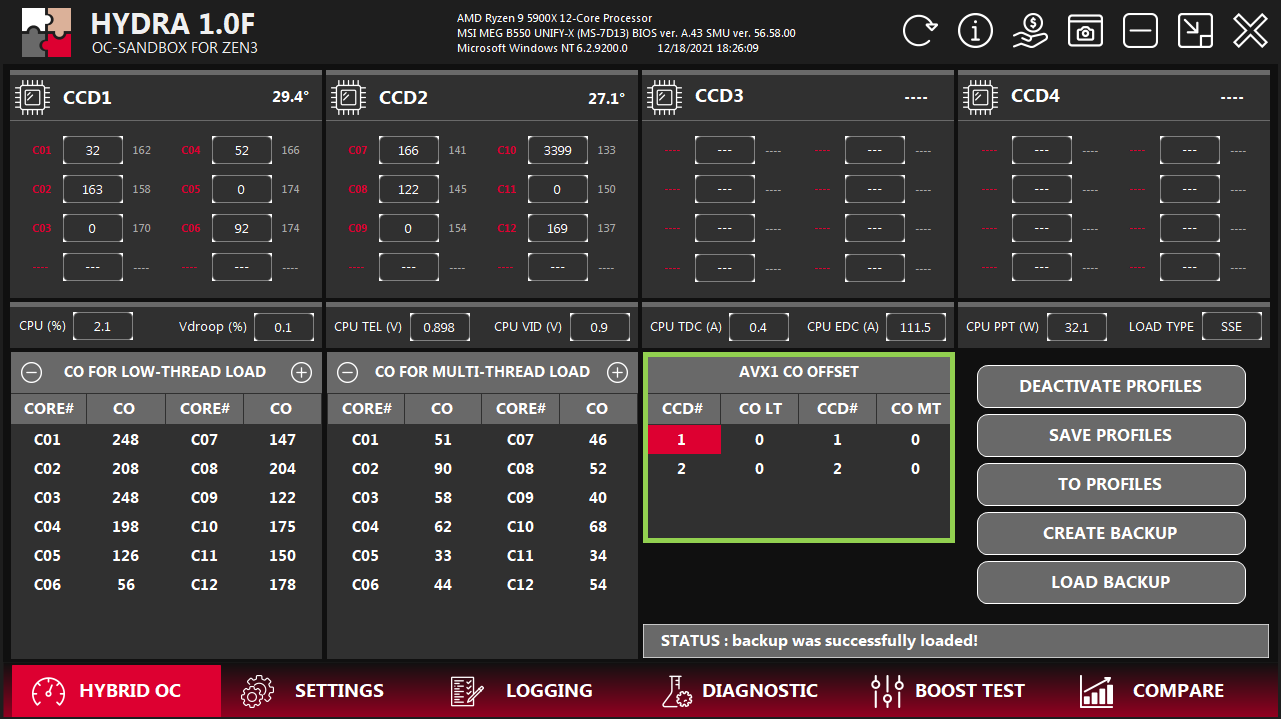The height and width of the screenshot is (720, 1281).
Task: Click multi-thread CO value 33 for C05
Action: point(442,556)
